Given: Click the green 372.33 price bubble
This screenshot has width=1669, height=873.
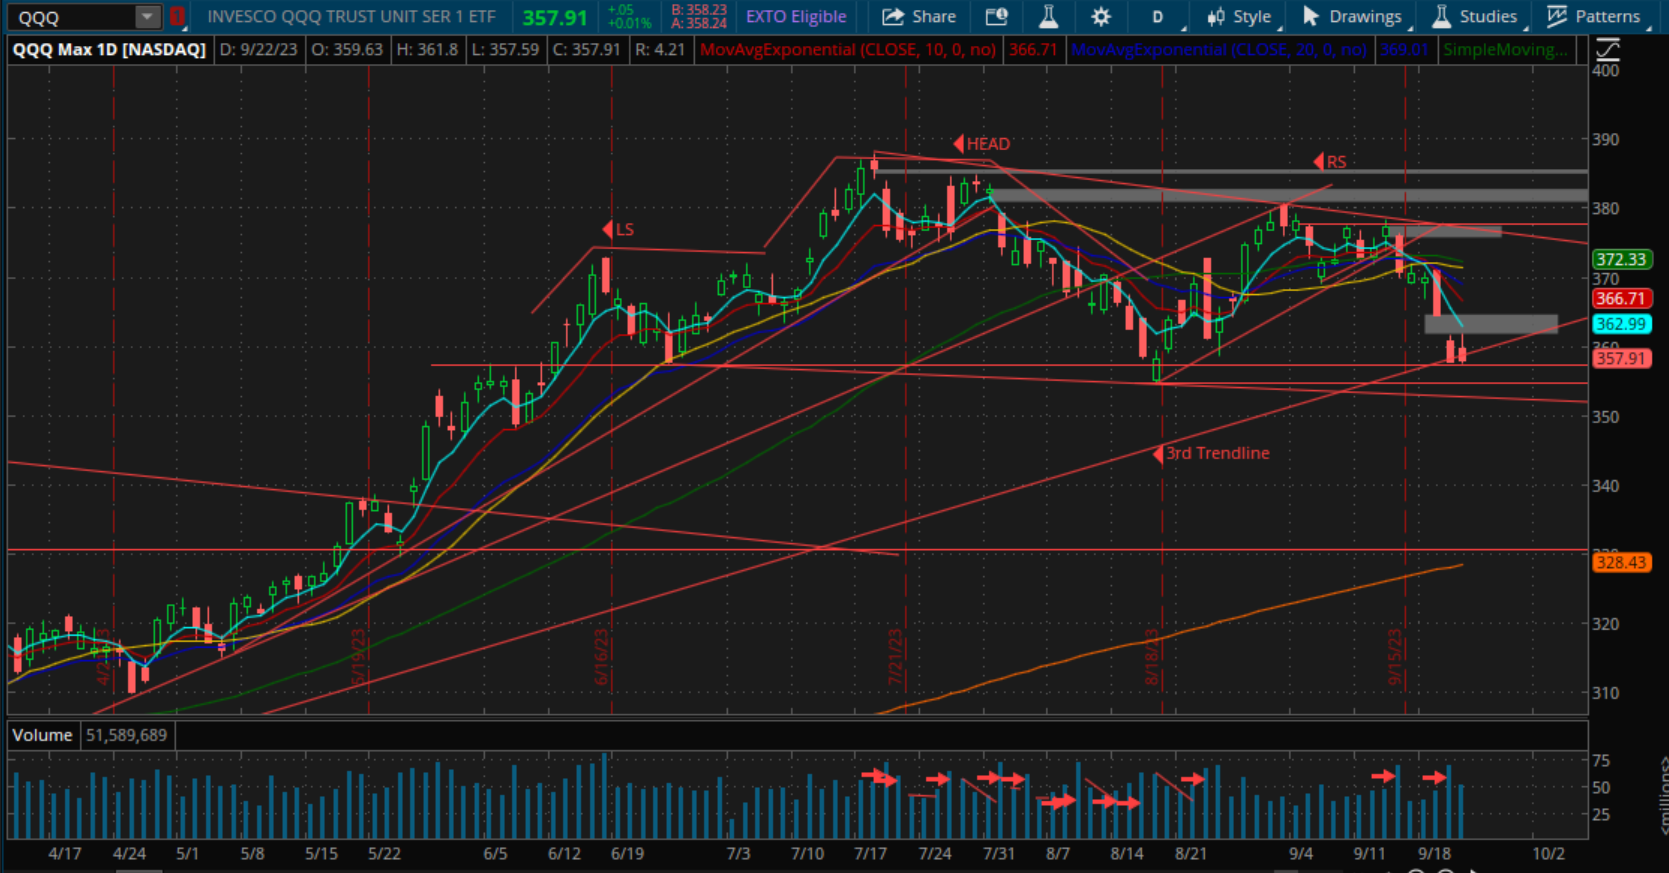Looking at the screenshot, I should pyautogui.click(x=1620, y=259).
